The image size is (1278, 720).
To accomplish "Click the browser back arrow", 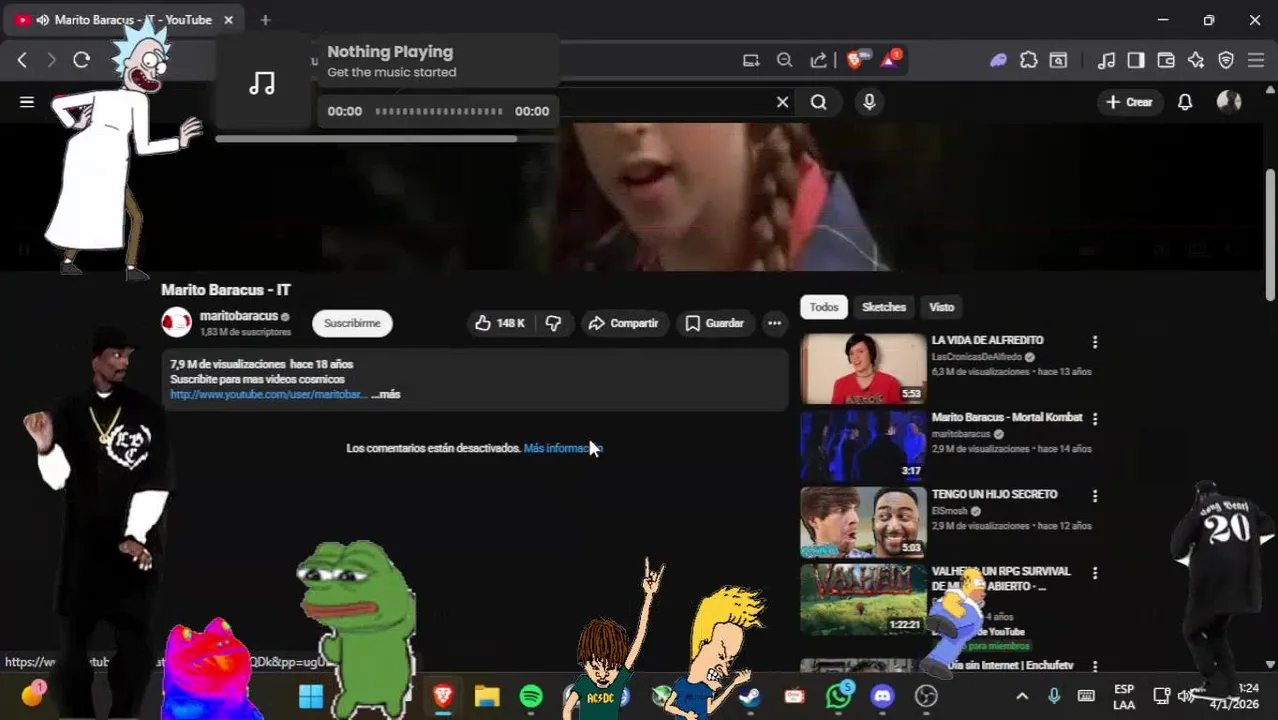I will pyautogui.click(x=22, y=60).
